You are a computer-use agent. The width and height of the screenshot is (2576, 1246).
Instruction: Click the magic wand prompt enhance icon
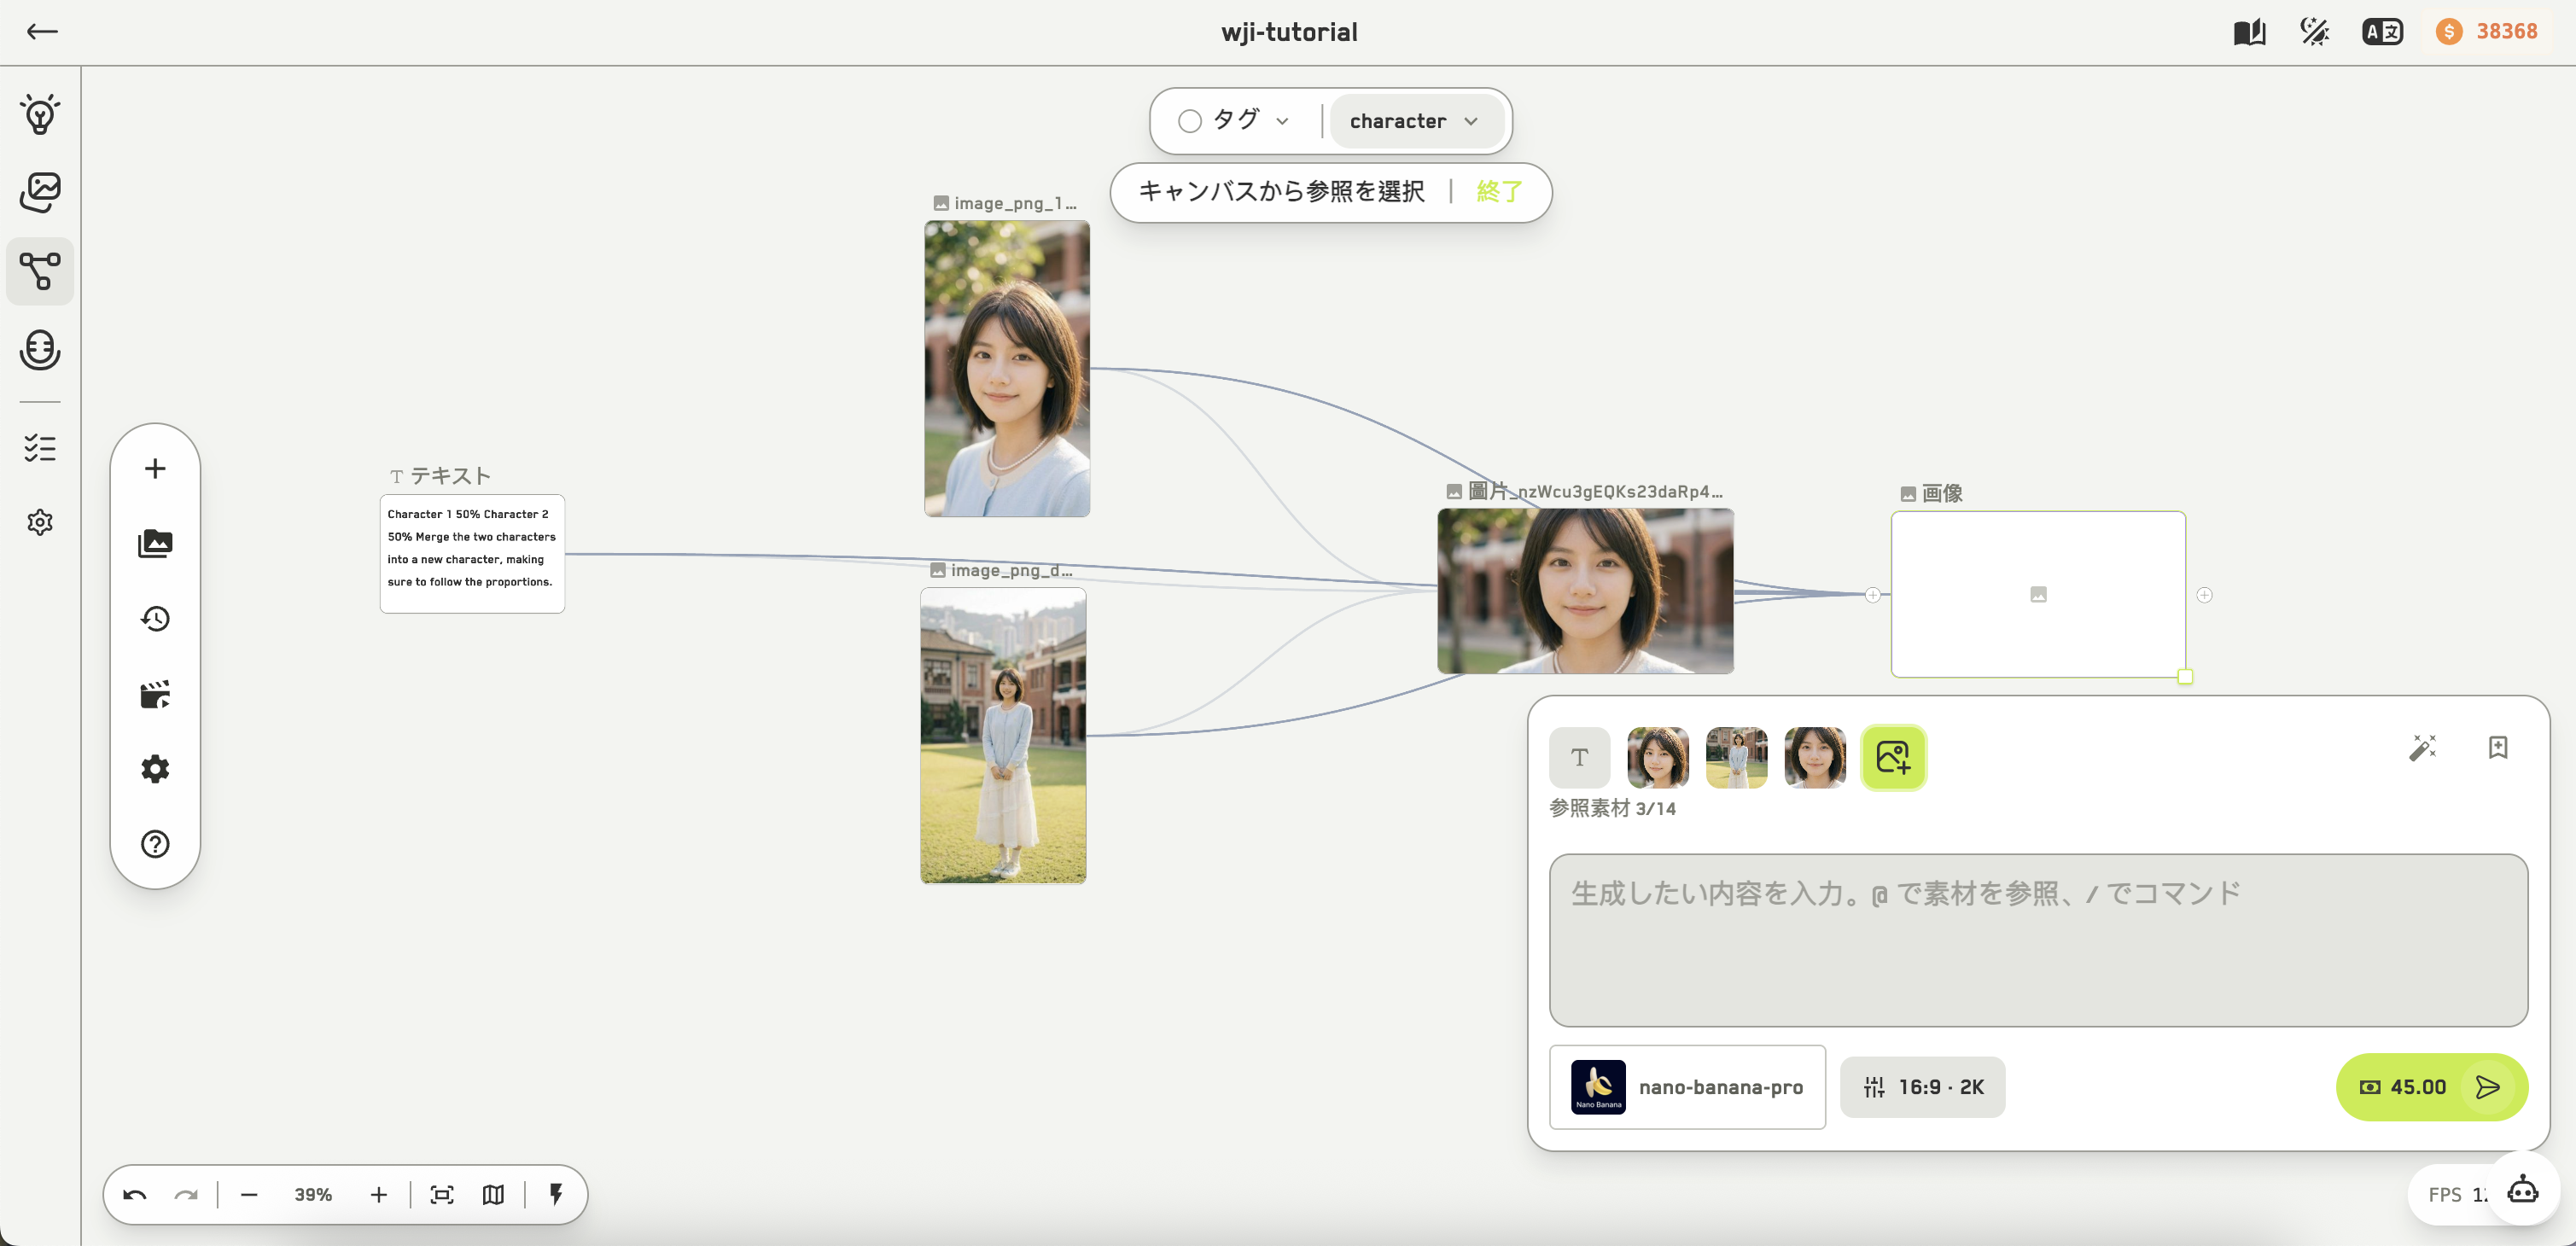pos(2423,747)
